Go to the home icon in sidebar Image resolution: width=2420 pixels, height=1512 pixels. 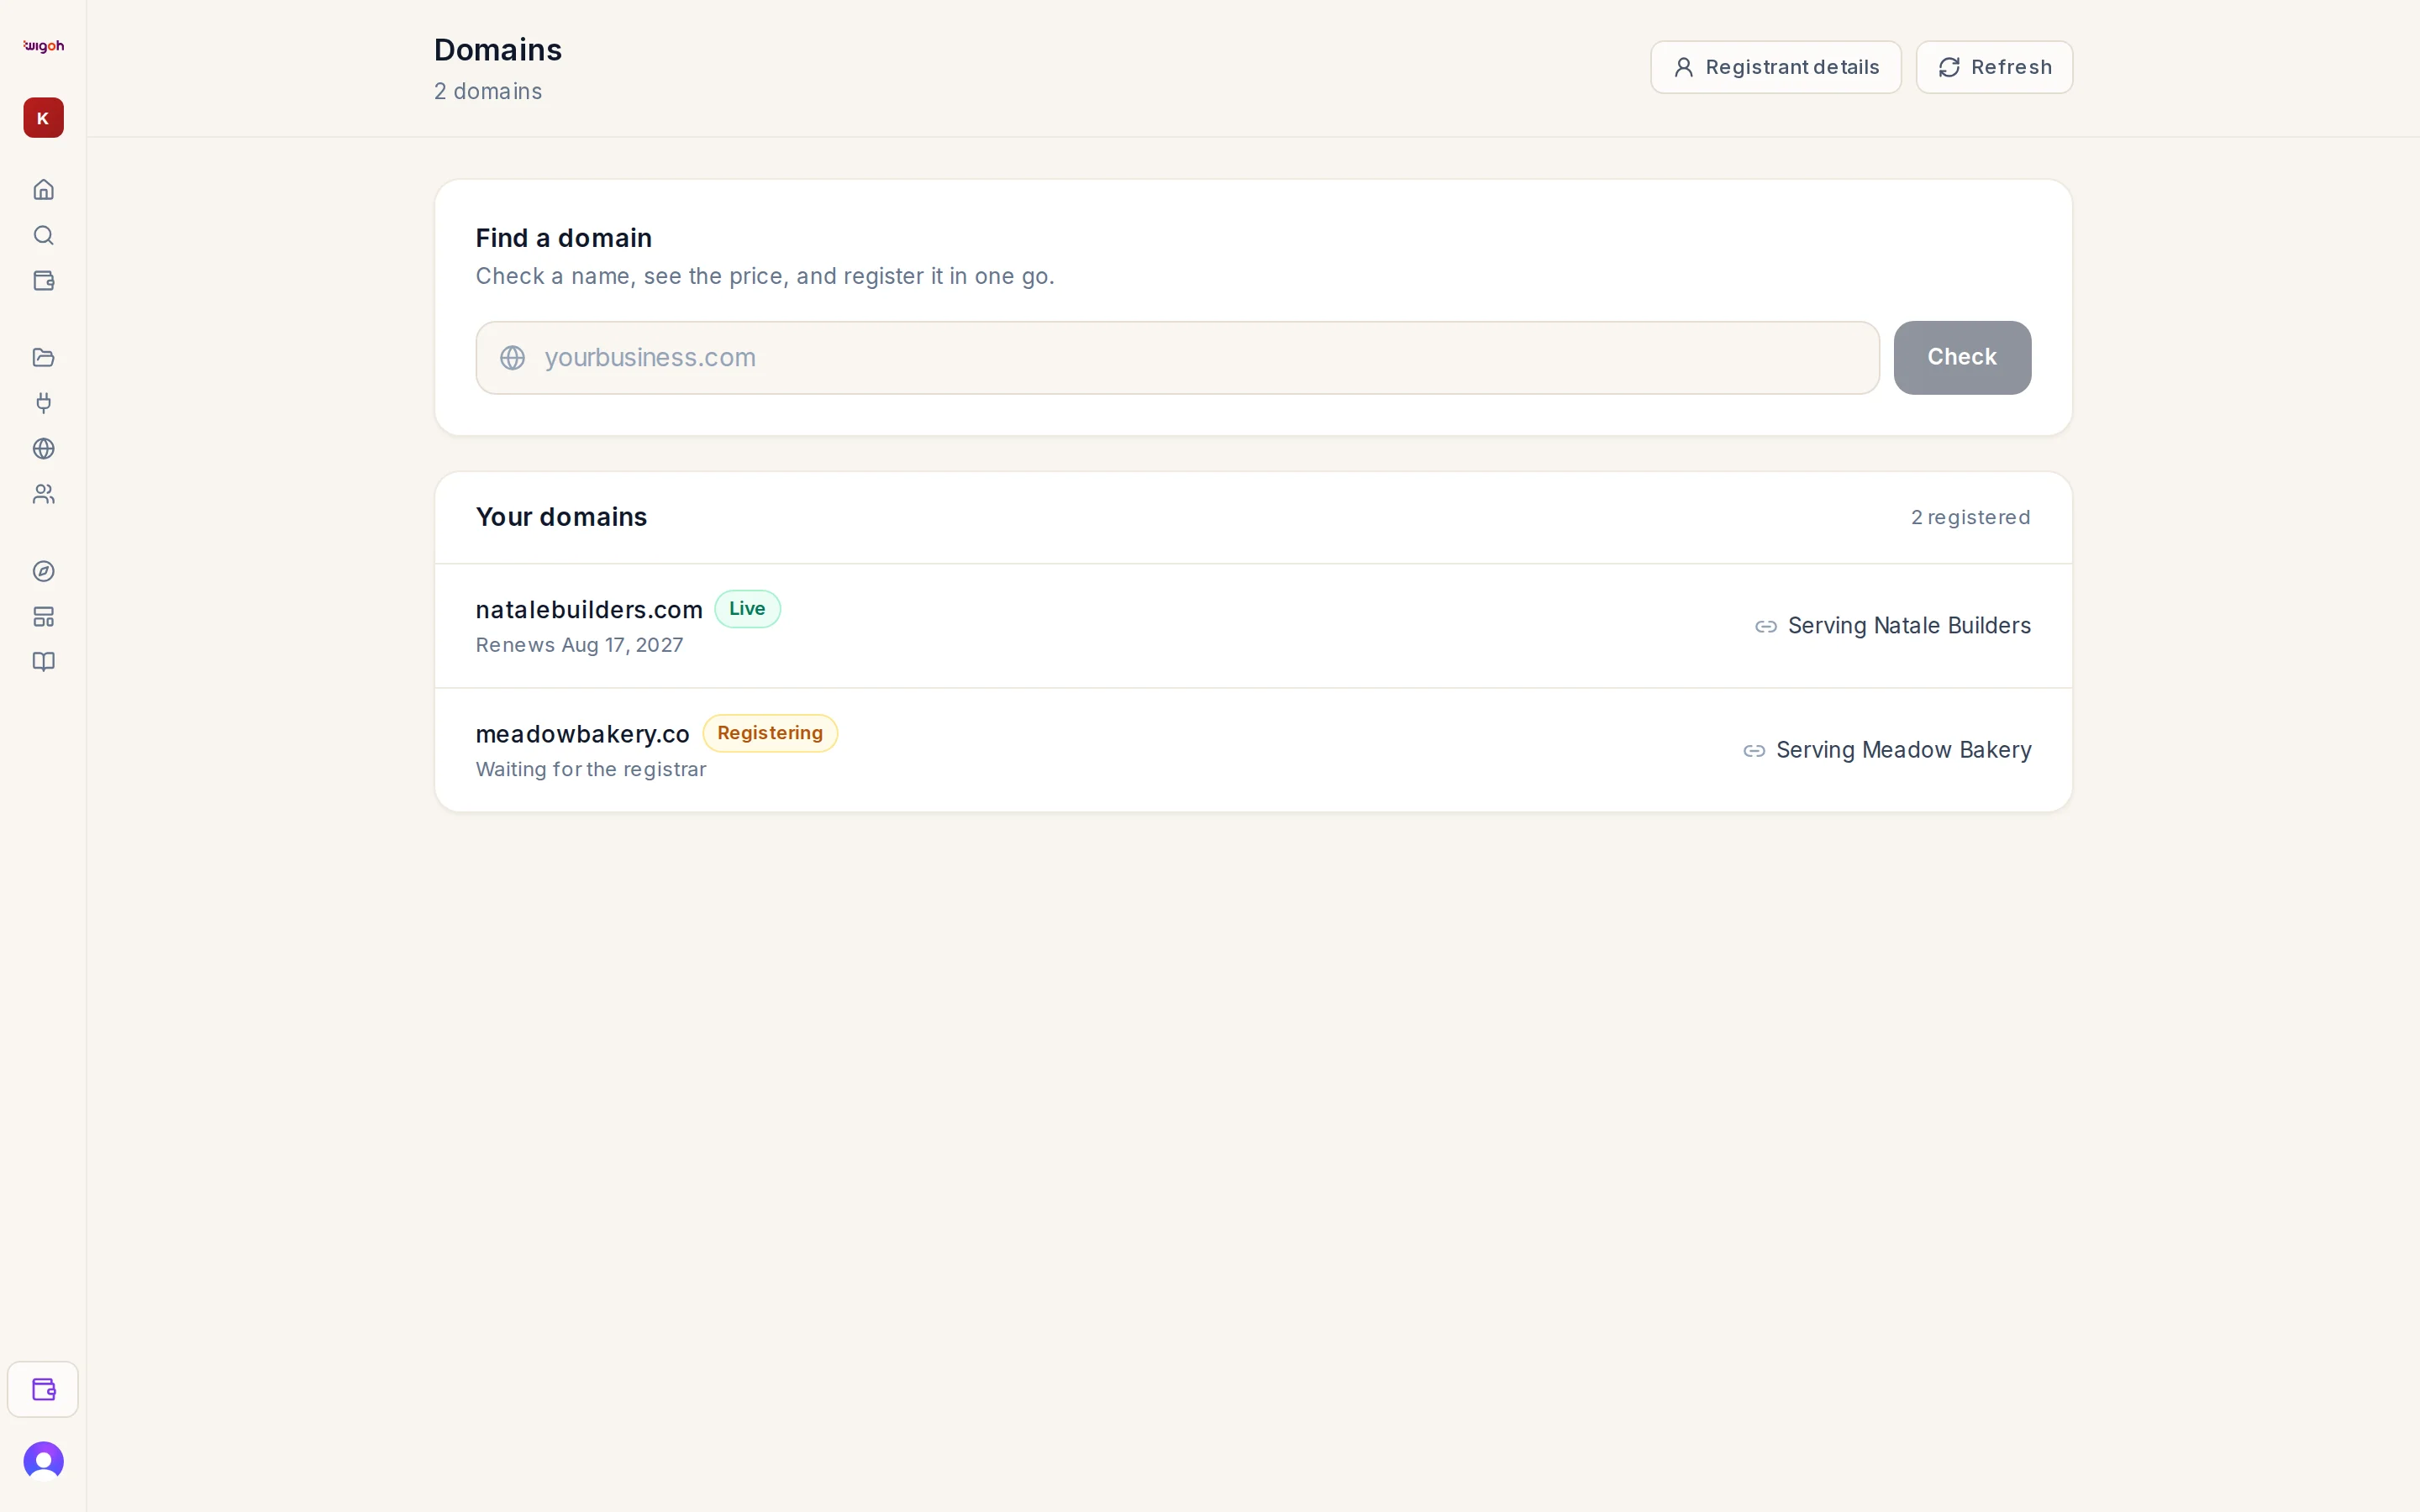[x=43, y=189]
